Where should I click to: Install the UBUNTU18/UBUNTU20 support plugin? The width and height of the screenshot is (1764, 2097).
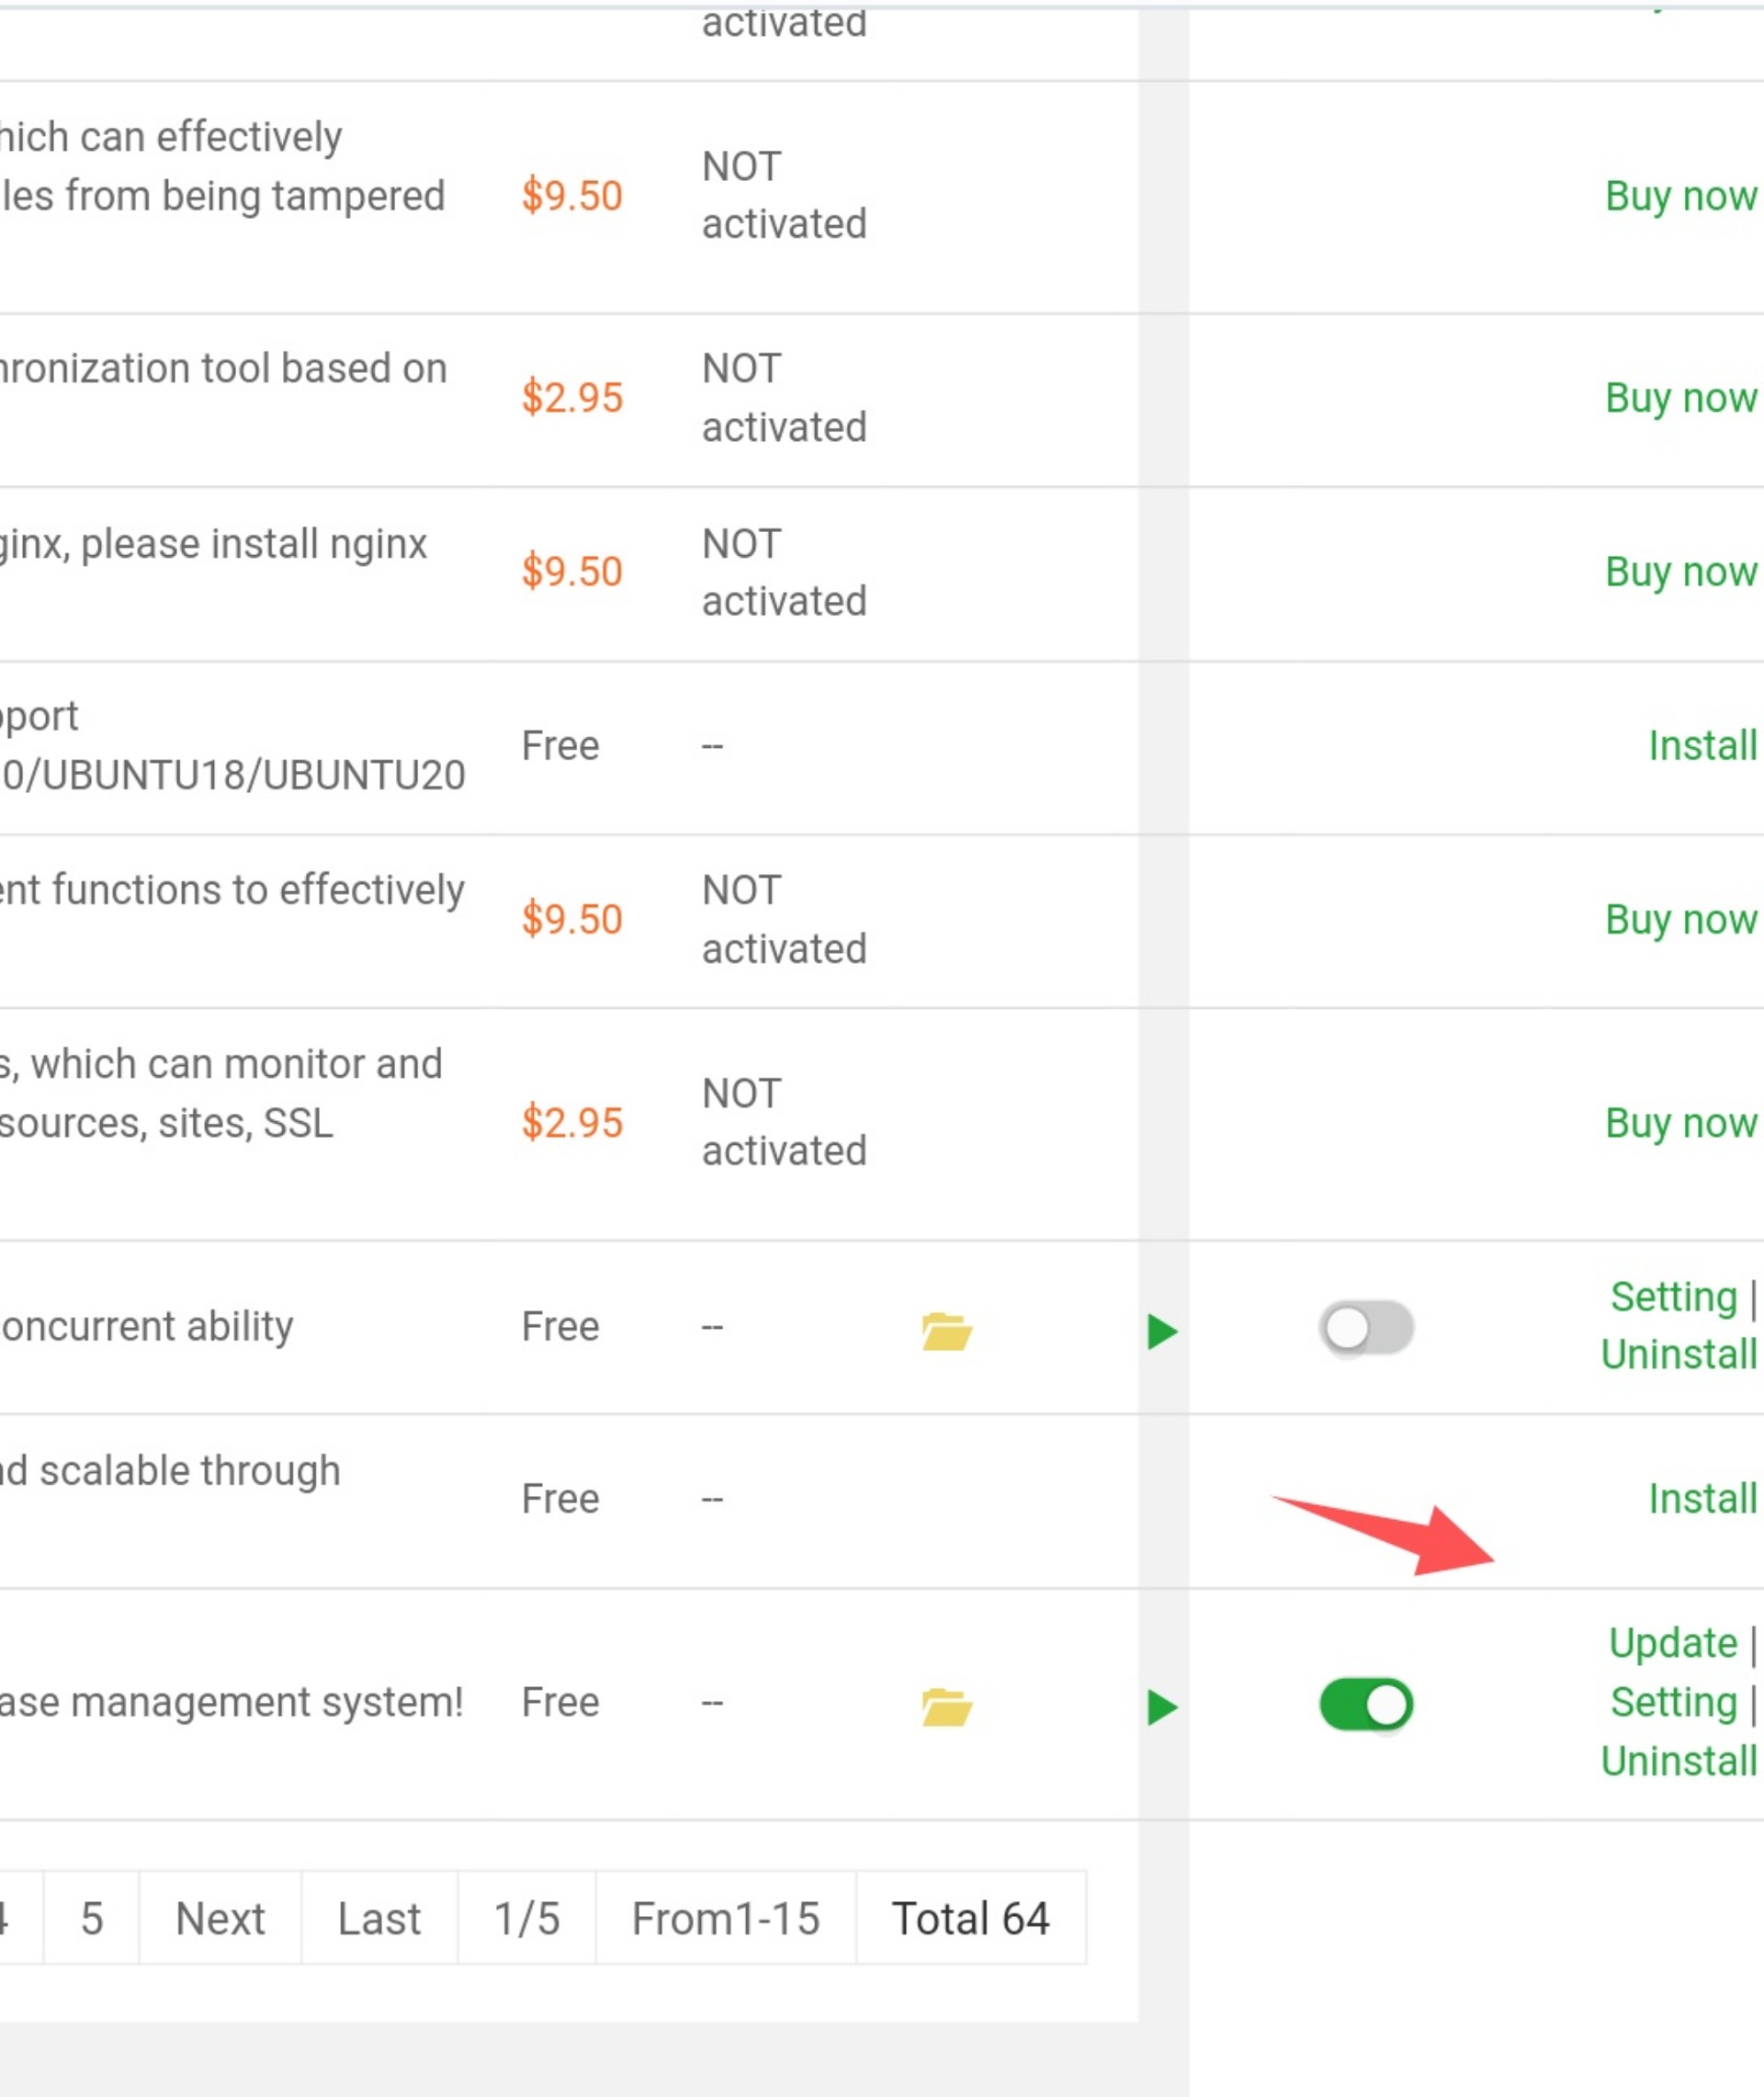[x=1702, y=746]
